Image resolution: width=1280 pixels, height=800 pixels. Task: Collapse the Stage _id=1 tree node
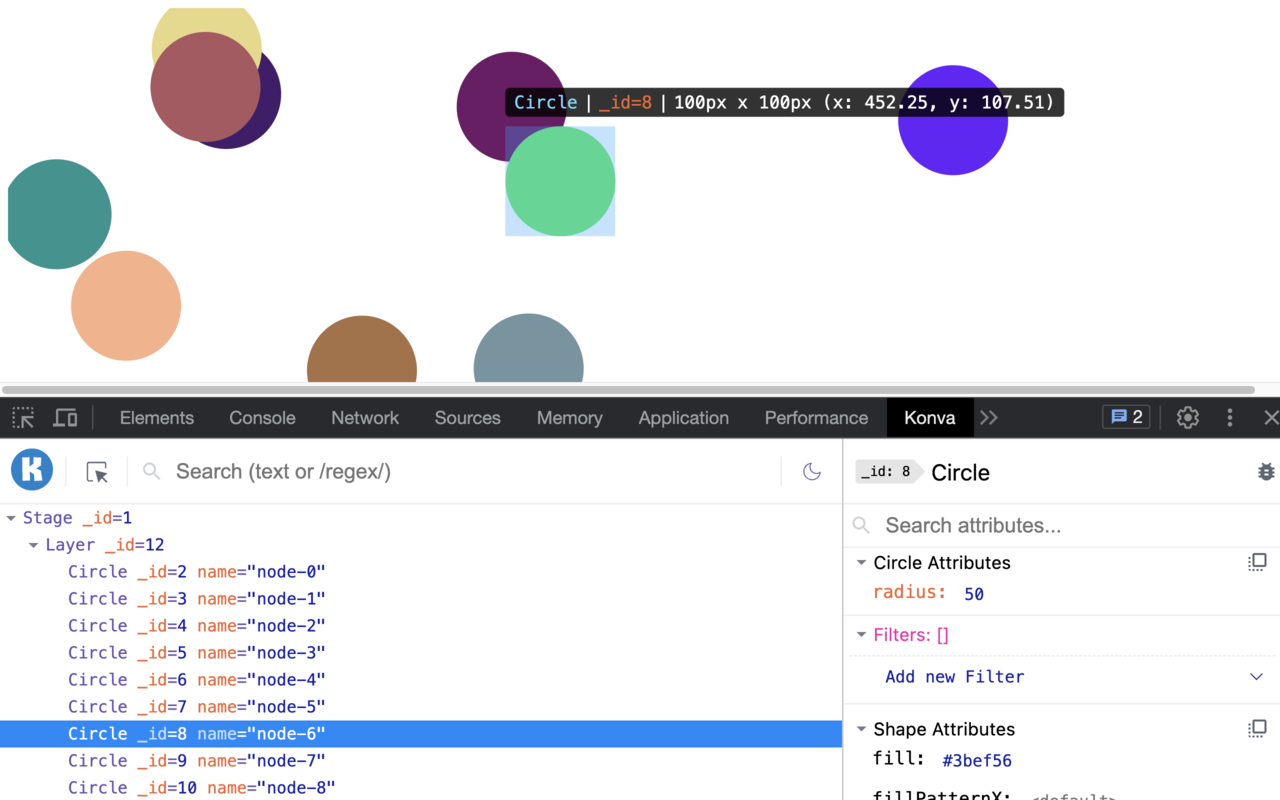point(13,517)
